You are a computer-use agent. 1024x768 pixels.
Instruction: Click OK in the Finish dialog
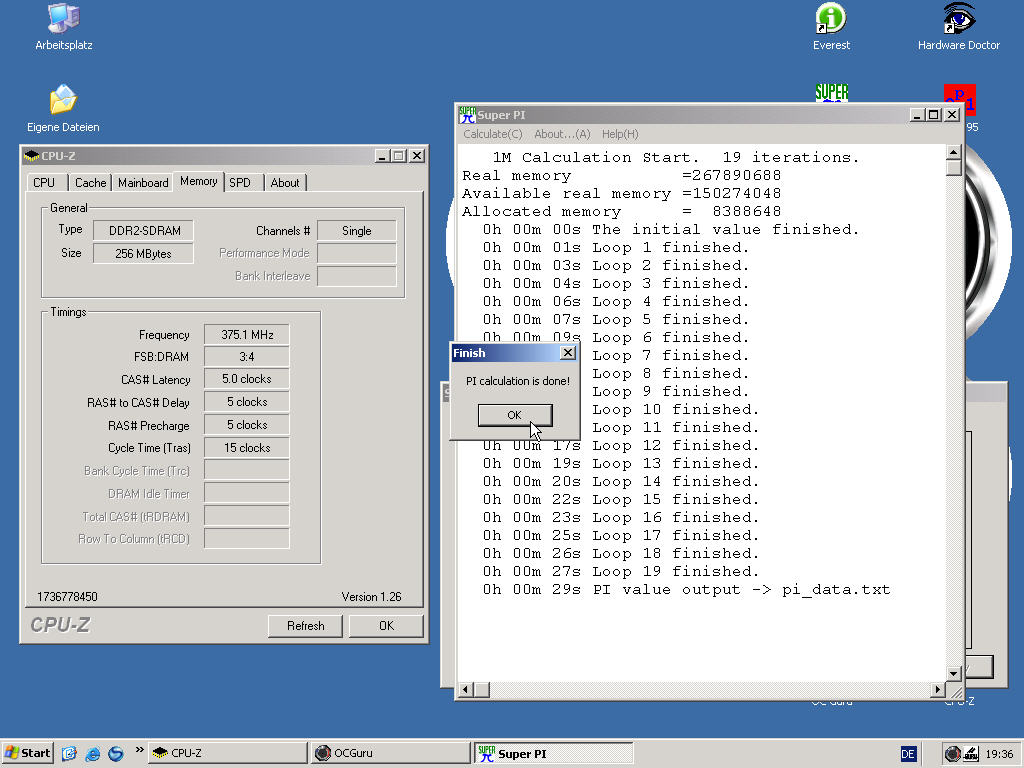click(515, 415)
